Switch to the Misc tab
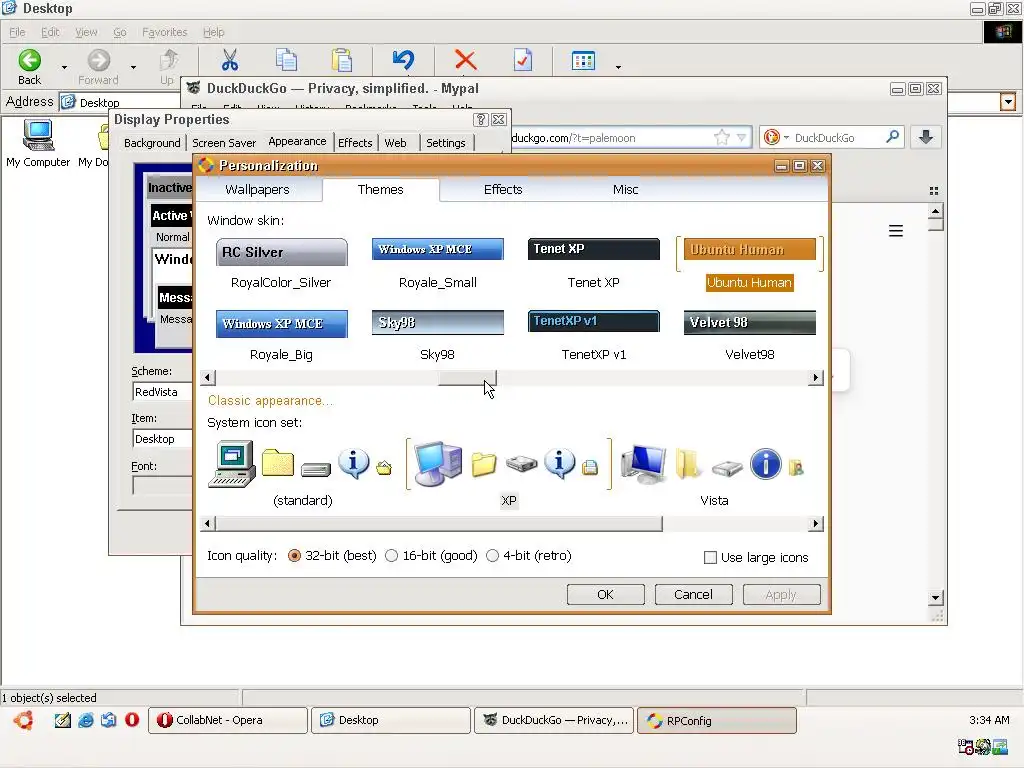Screen dimensions: 1024x768 point(625,189)
